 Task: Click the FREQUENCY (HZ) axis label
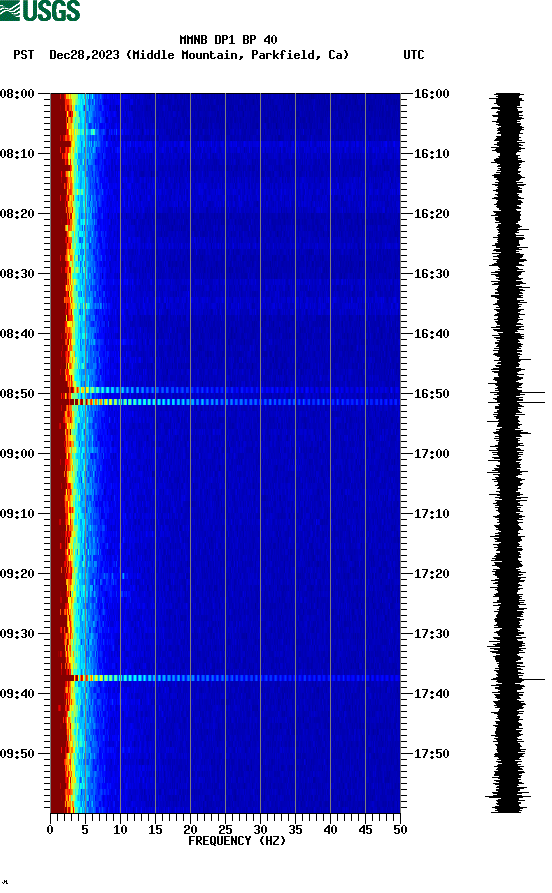click(236, 841)
